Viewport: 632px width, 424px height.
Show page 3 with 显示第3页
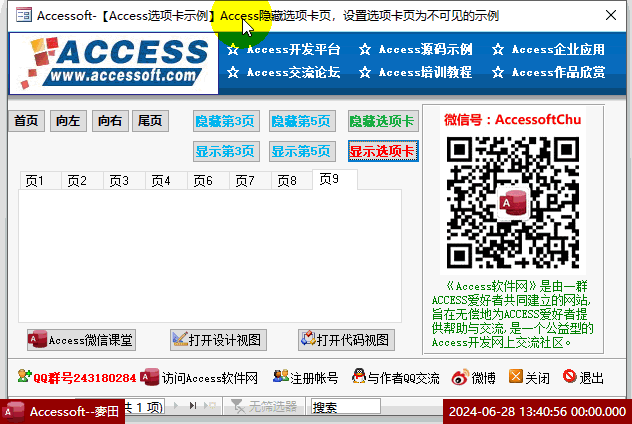(226, 152)
